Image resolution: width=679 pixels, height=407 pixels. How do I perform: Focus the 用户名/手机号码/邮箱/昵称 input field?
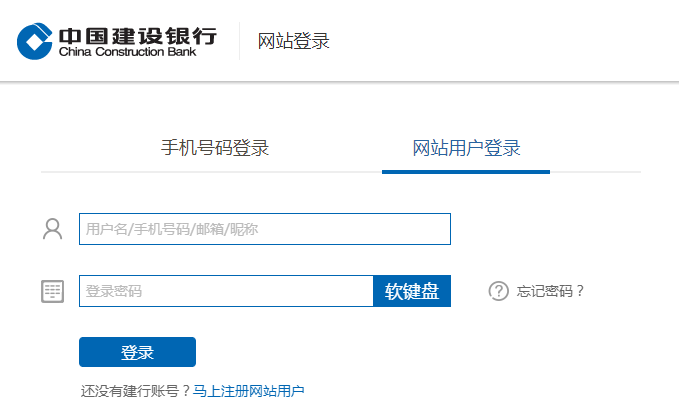pos(265,229)
